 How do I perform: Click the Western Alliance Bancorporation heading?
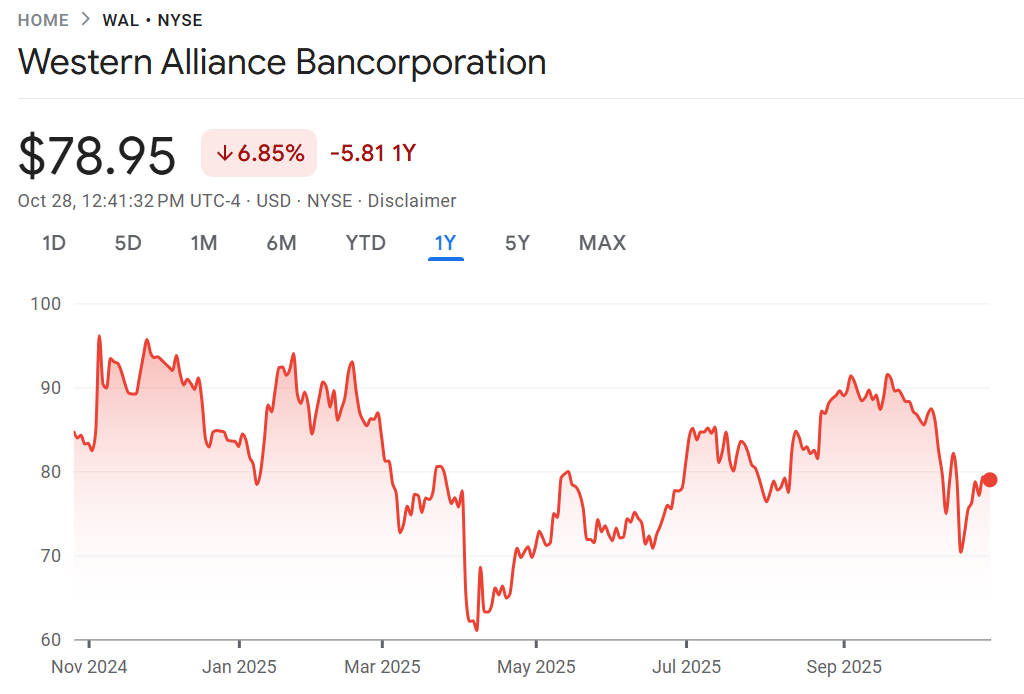(282, 62)
